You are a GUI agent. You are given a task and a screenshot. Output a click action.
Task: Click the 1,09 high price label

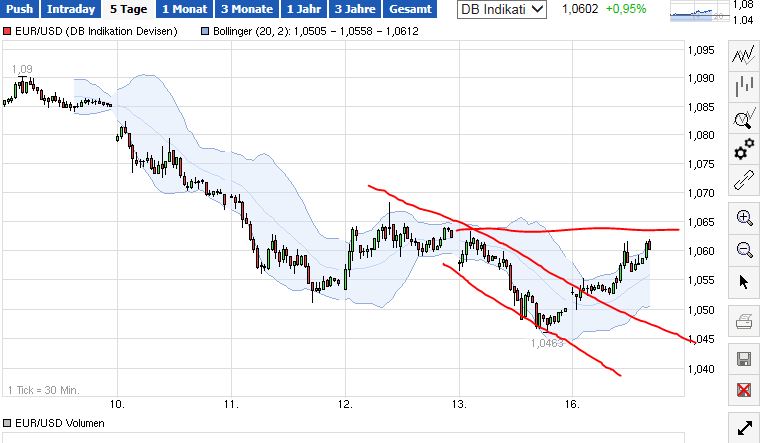click(x=22, y=69)
